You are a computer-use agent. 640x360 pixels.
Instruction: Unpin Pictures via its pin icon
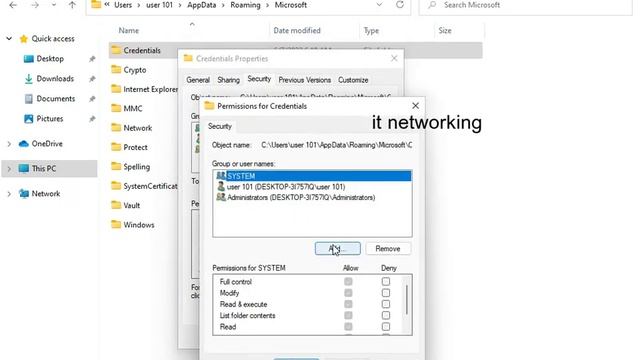92,119
